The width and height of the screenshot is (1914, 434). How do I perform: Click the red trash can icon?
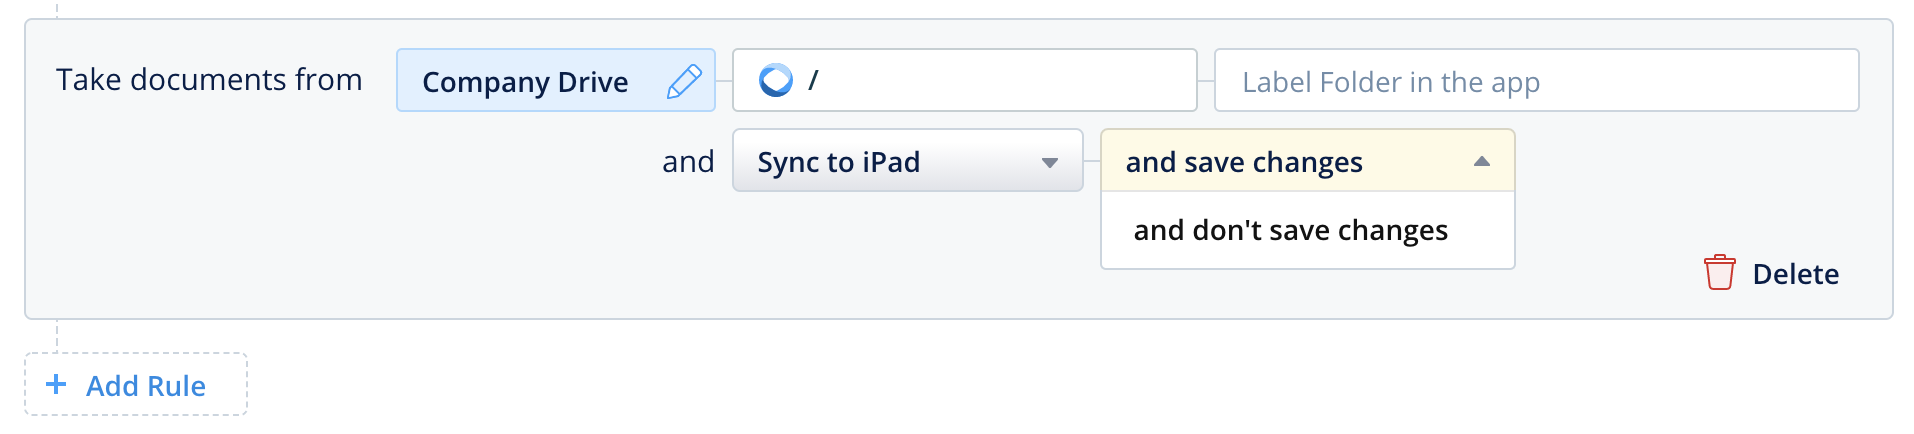pos(1719,273)
